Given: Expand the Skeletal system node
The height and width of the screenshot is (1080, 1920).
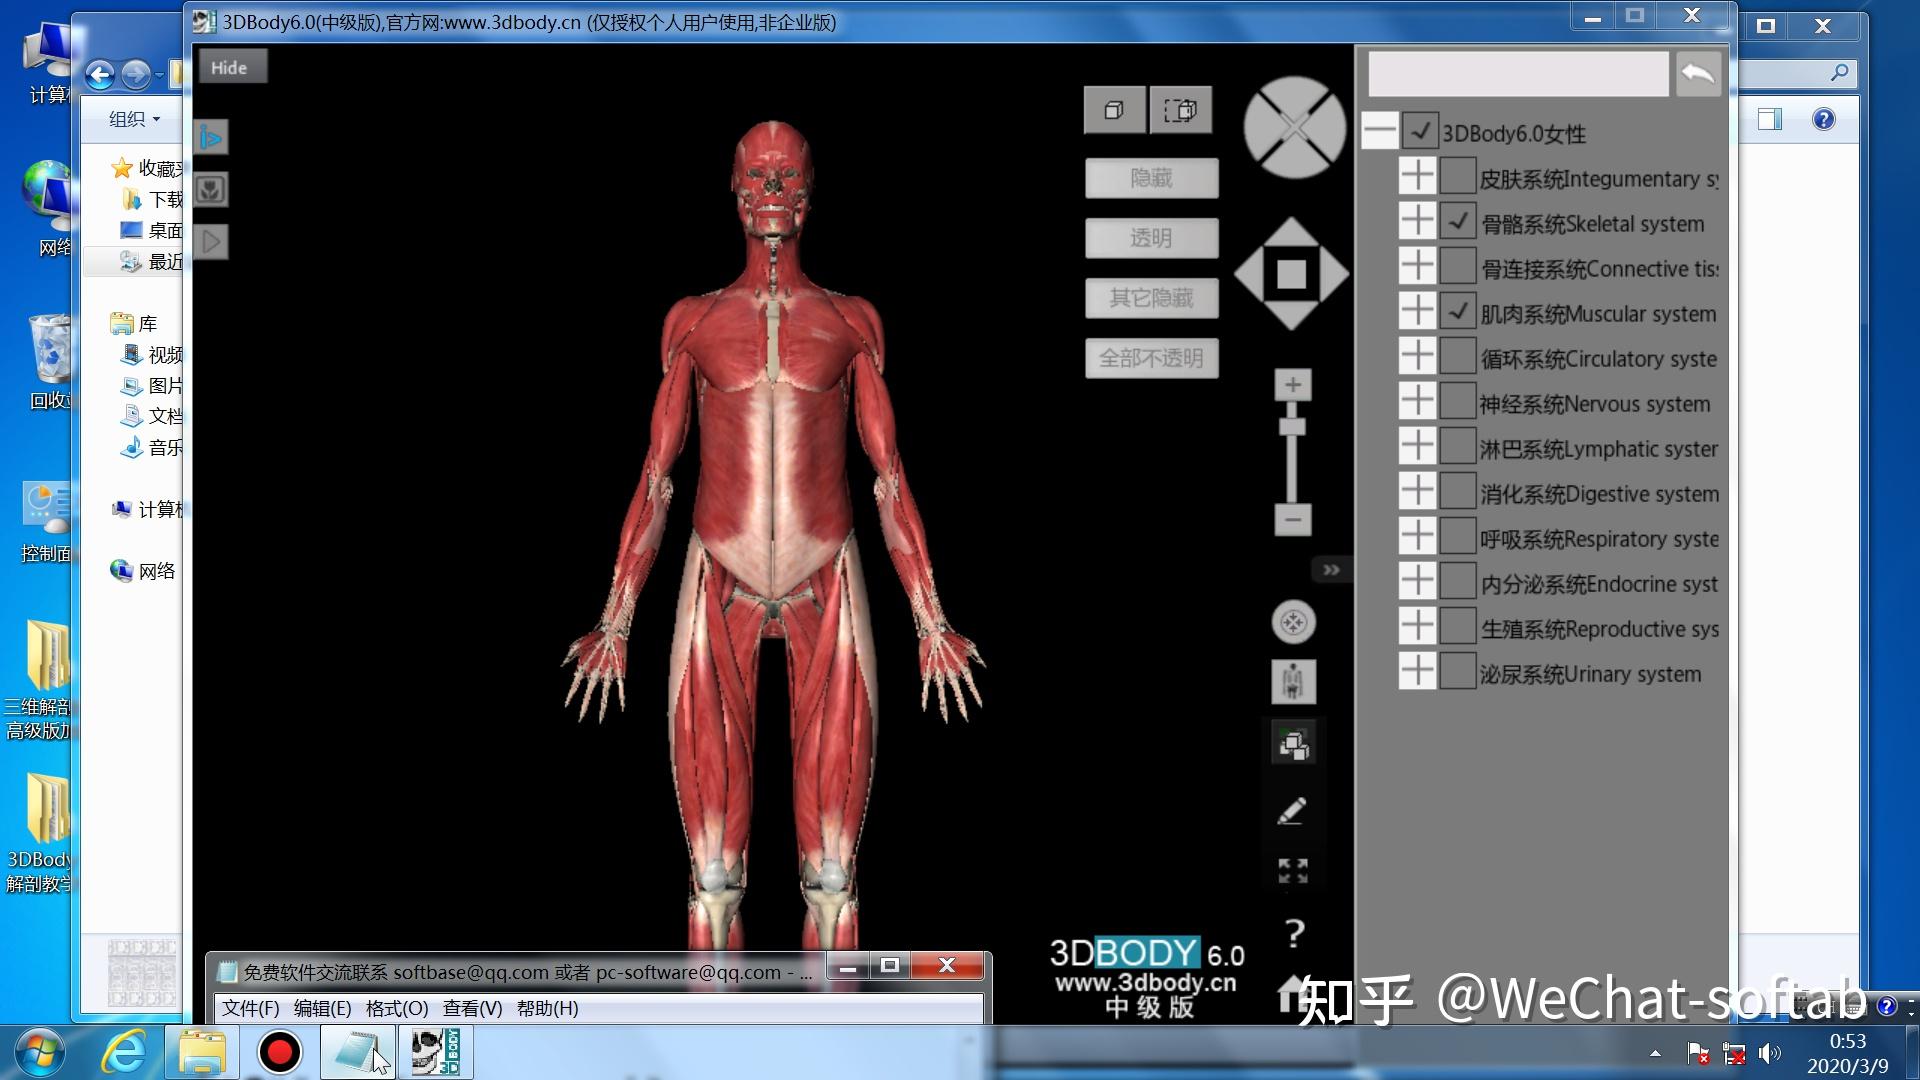Looking at the screenshot, I should point(1417,221).
